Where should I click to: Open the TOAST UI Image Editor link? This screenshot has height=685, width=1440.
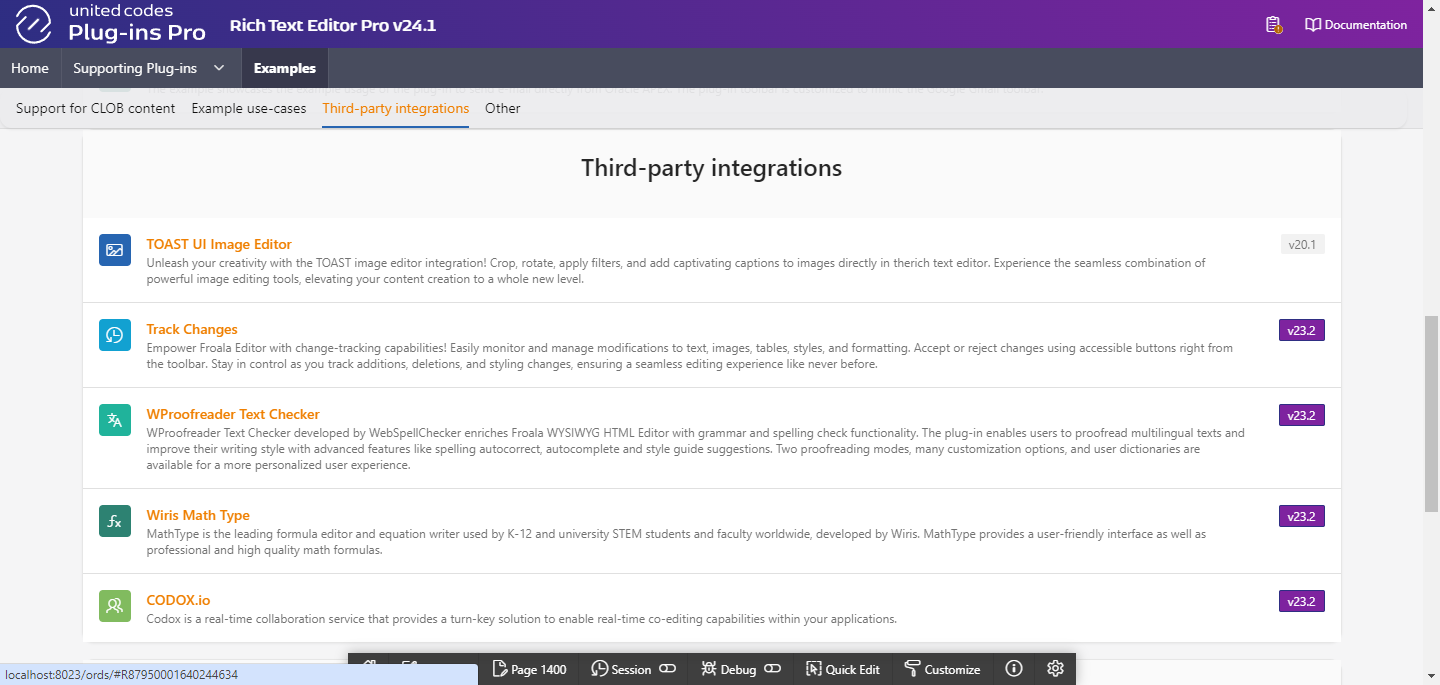click(219, 244)
